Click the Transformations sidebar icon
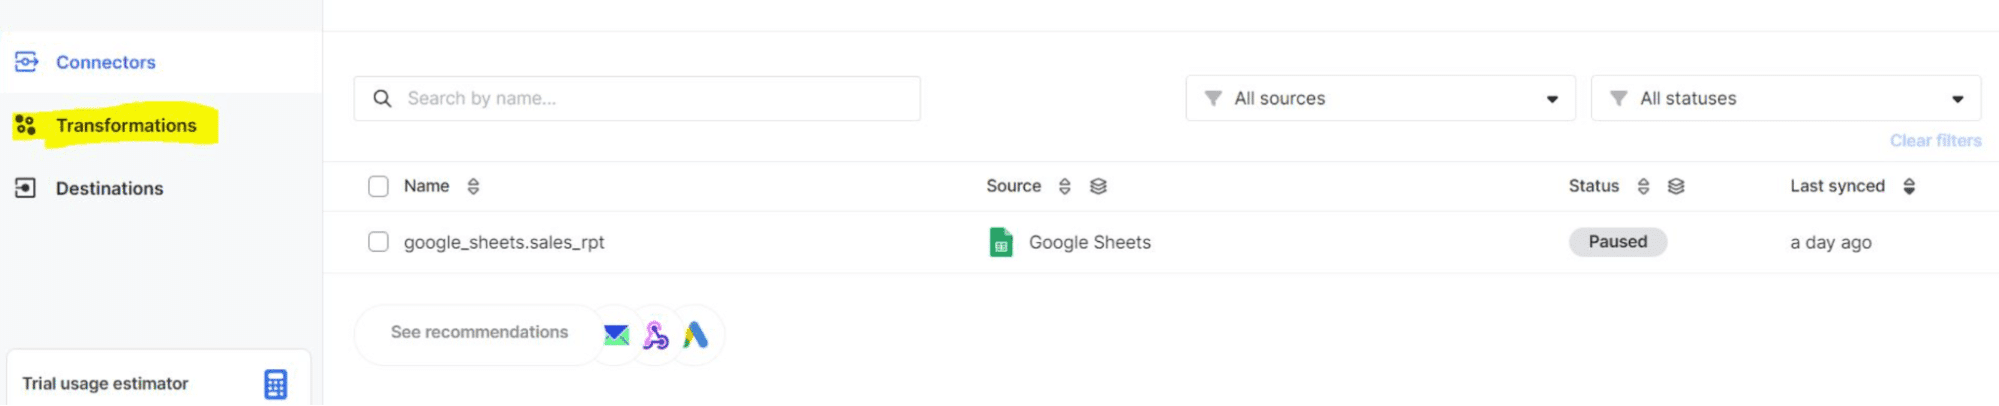Image resolution: width=1999 pixels, height=406 pixels. [26, 125]
